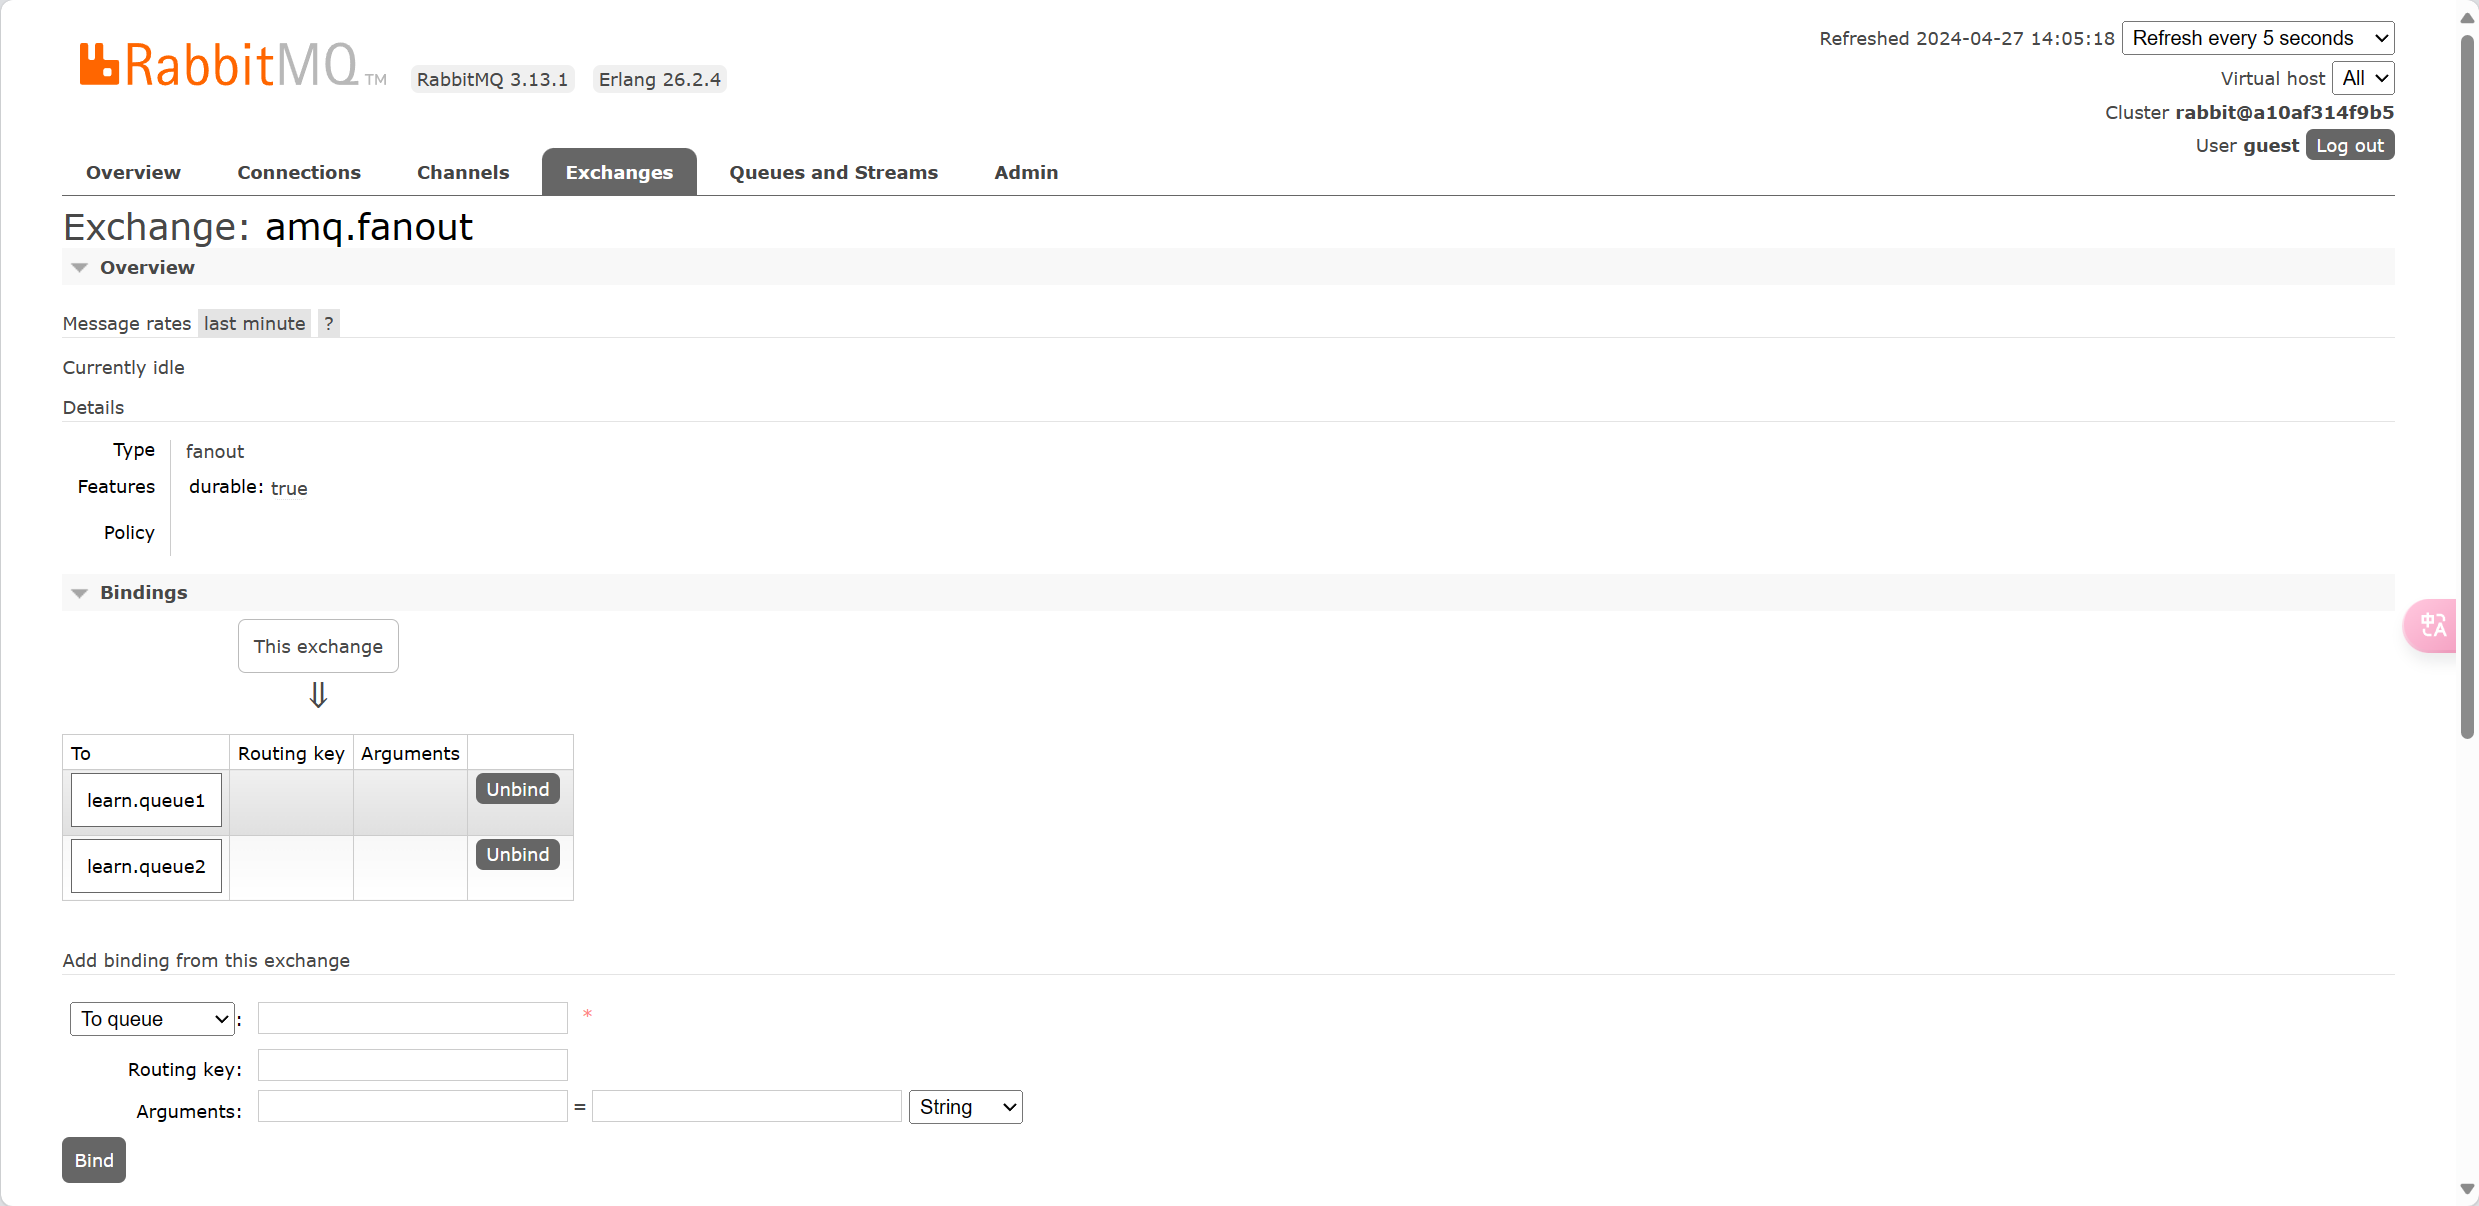Unbind learn.queue1 from the exchange

[x=517, y=789]
